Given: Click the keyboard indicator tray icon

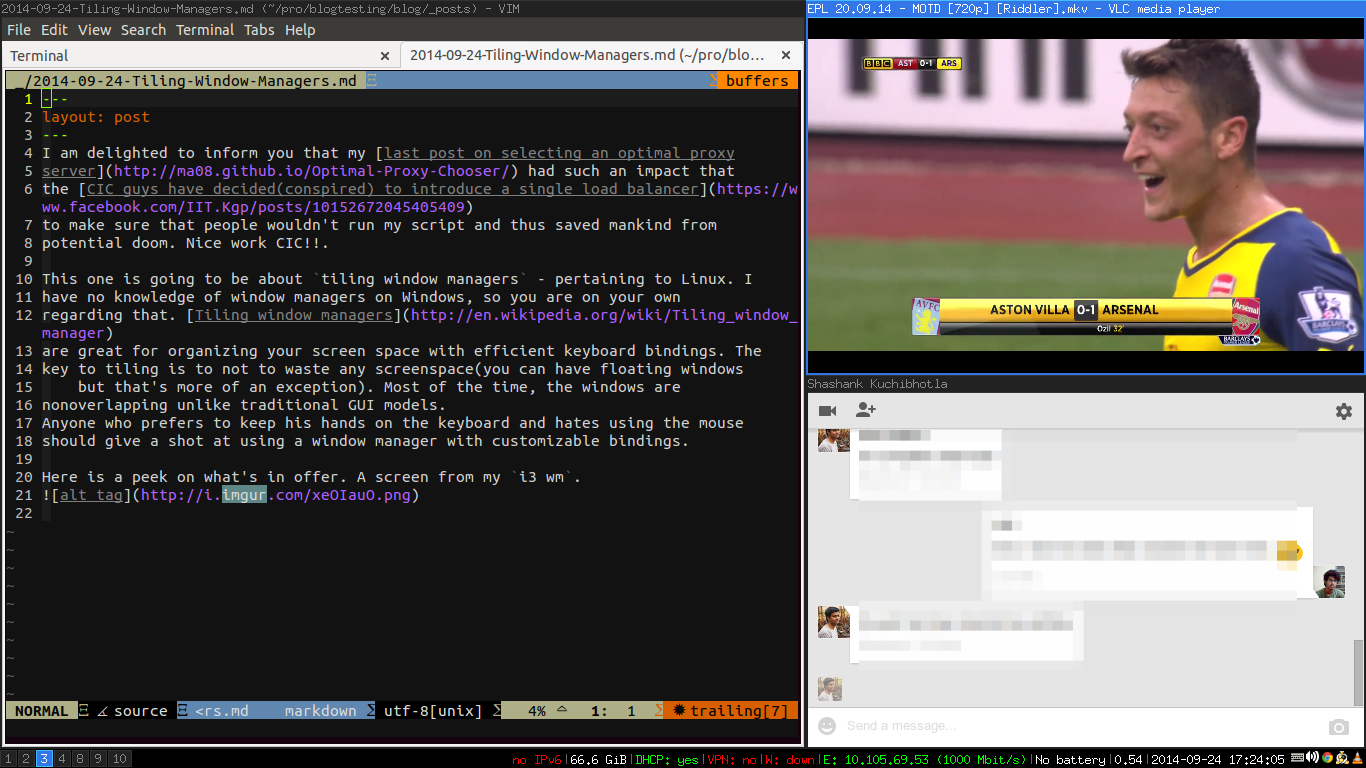Looking at the screenshot, I should (1297, 758).
